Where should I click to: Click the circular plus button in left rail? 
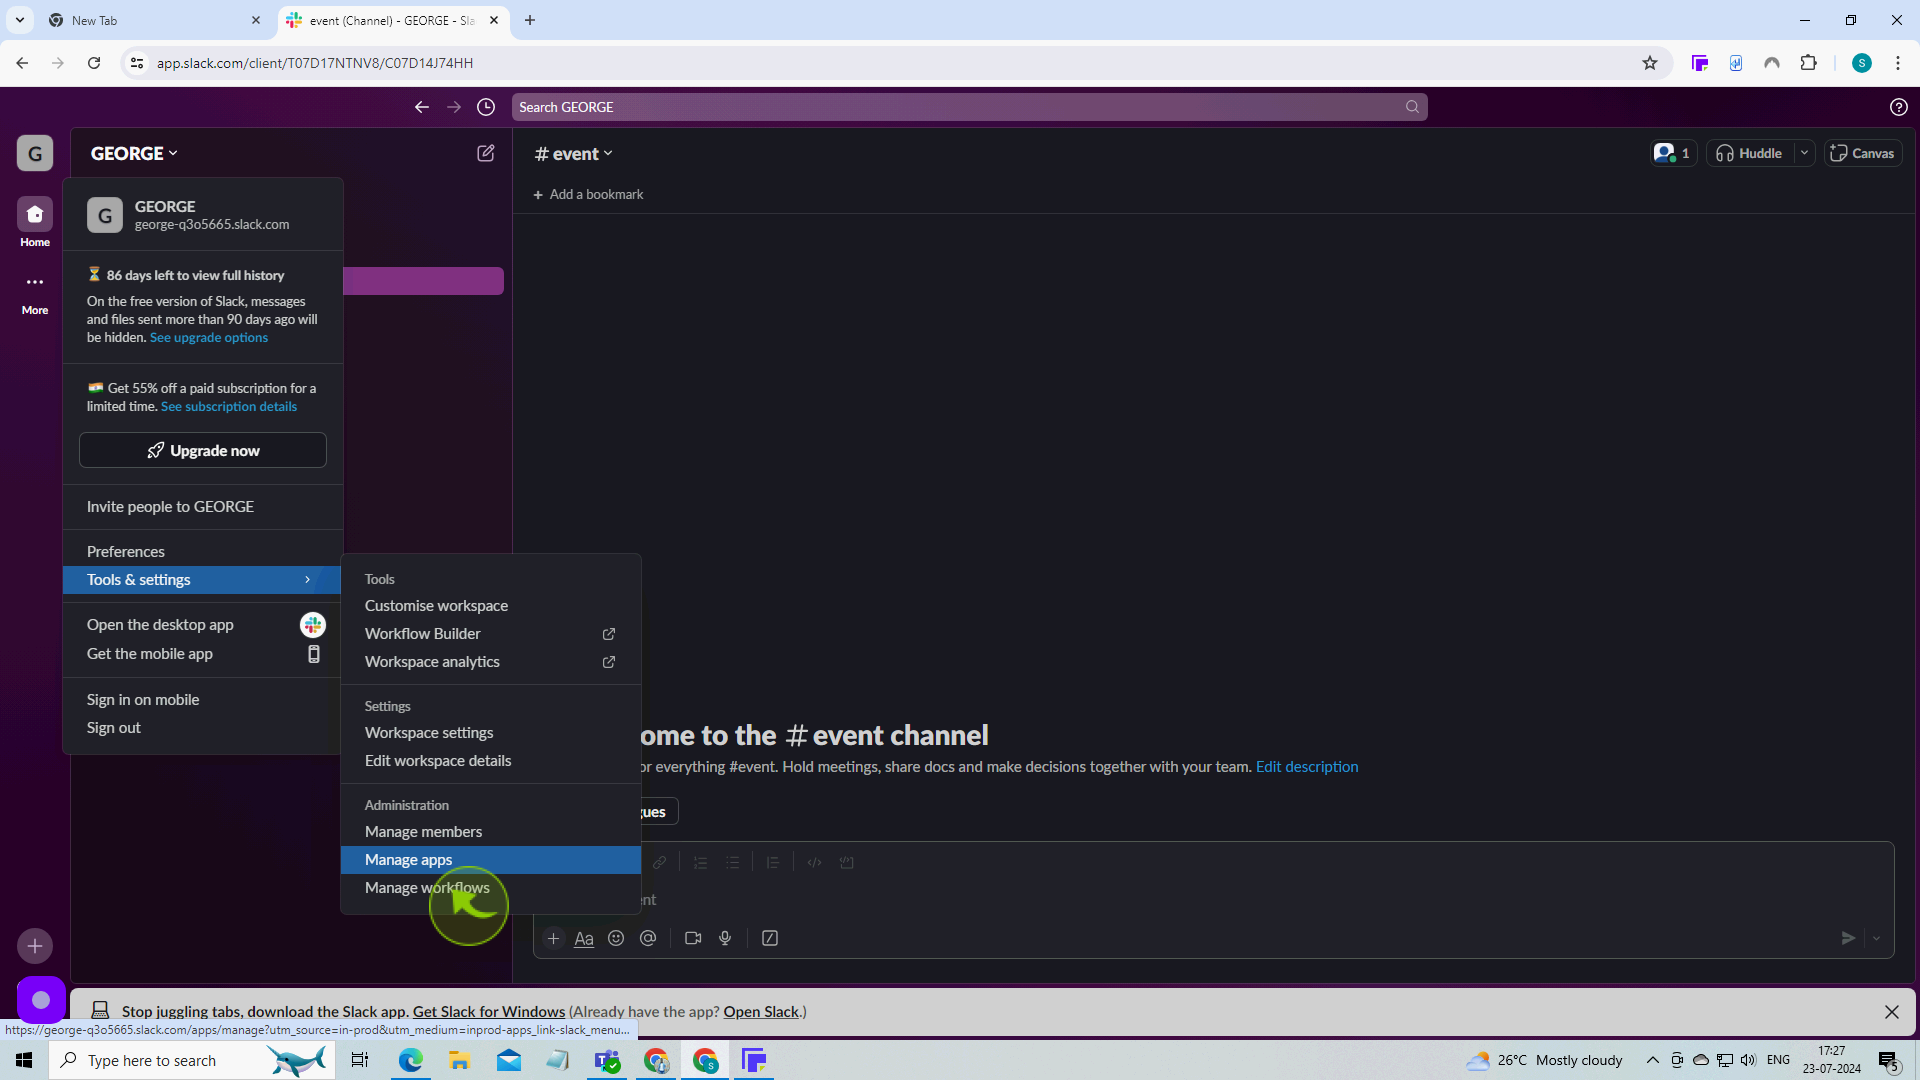[35, 945]
